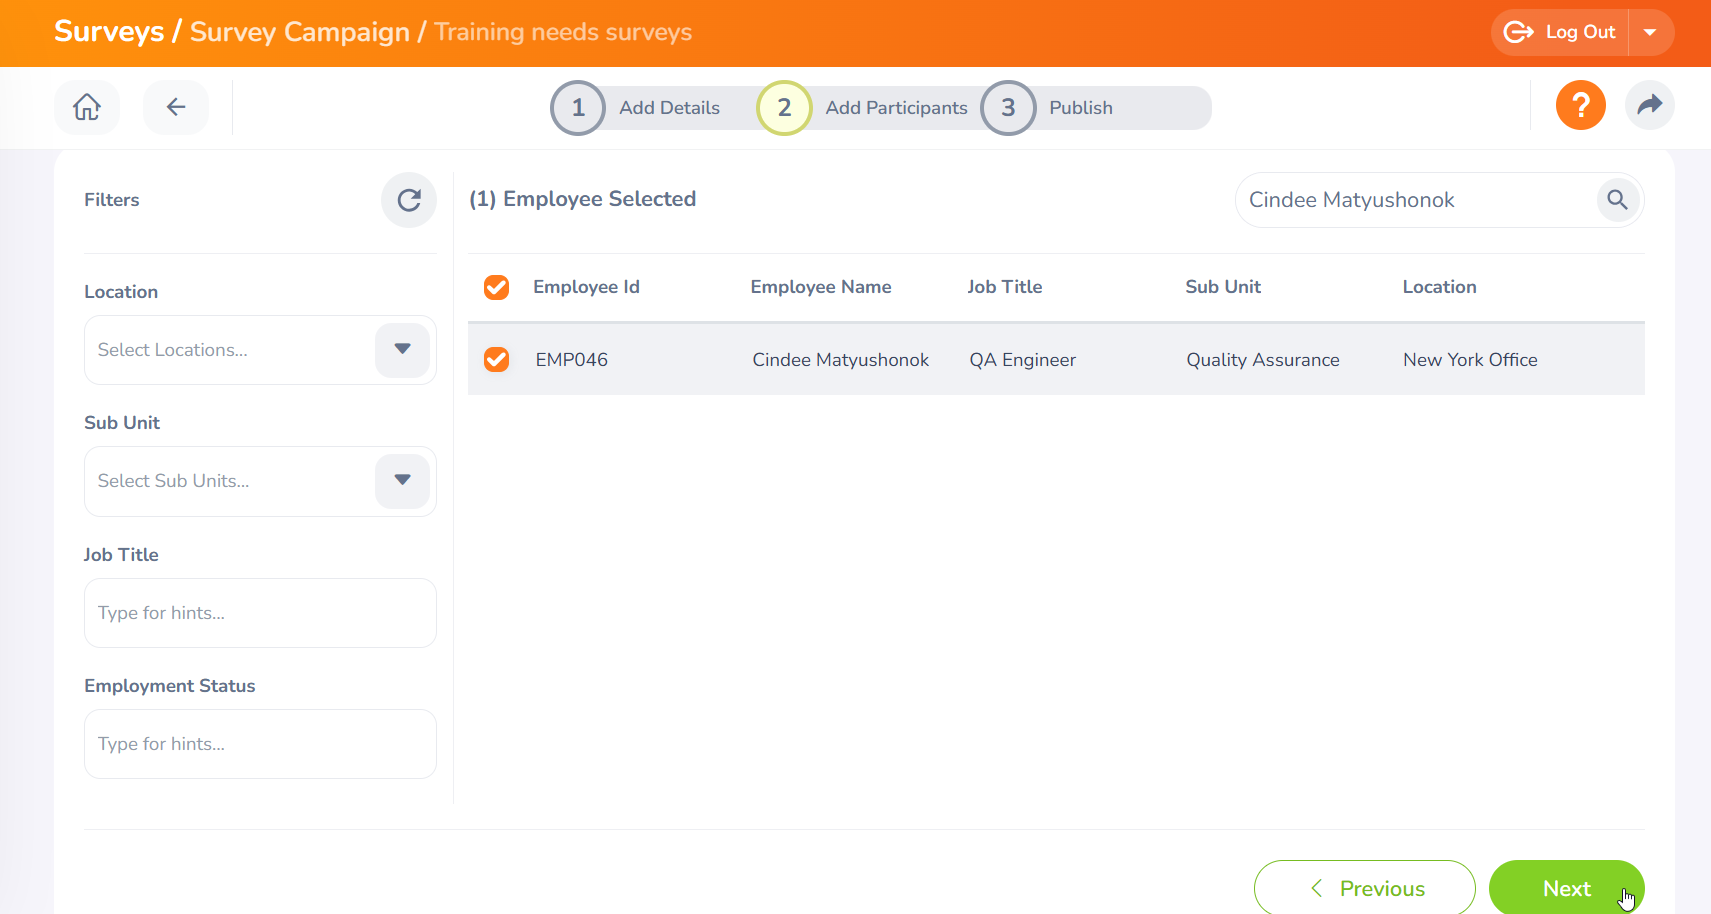Screen dimensions: 1711x914
Task: Switch to the Add Details step
Action: click(669, 108)
